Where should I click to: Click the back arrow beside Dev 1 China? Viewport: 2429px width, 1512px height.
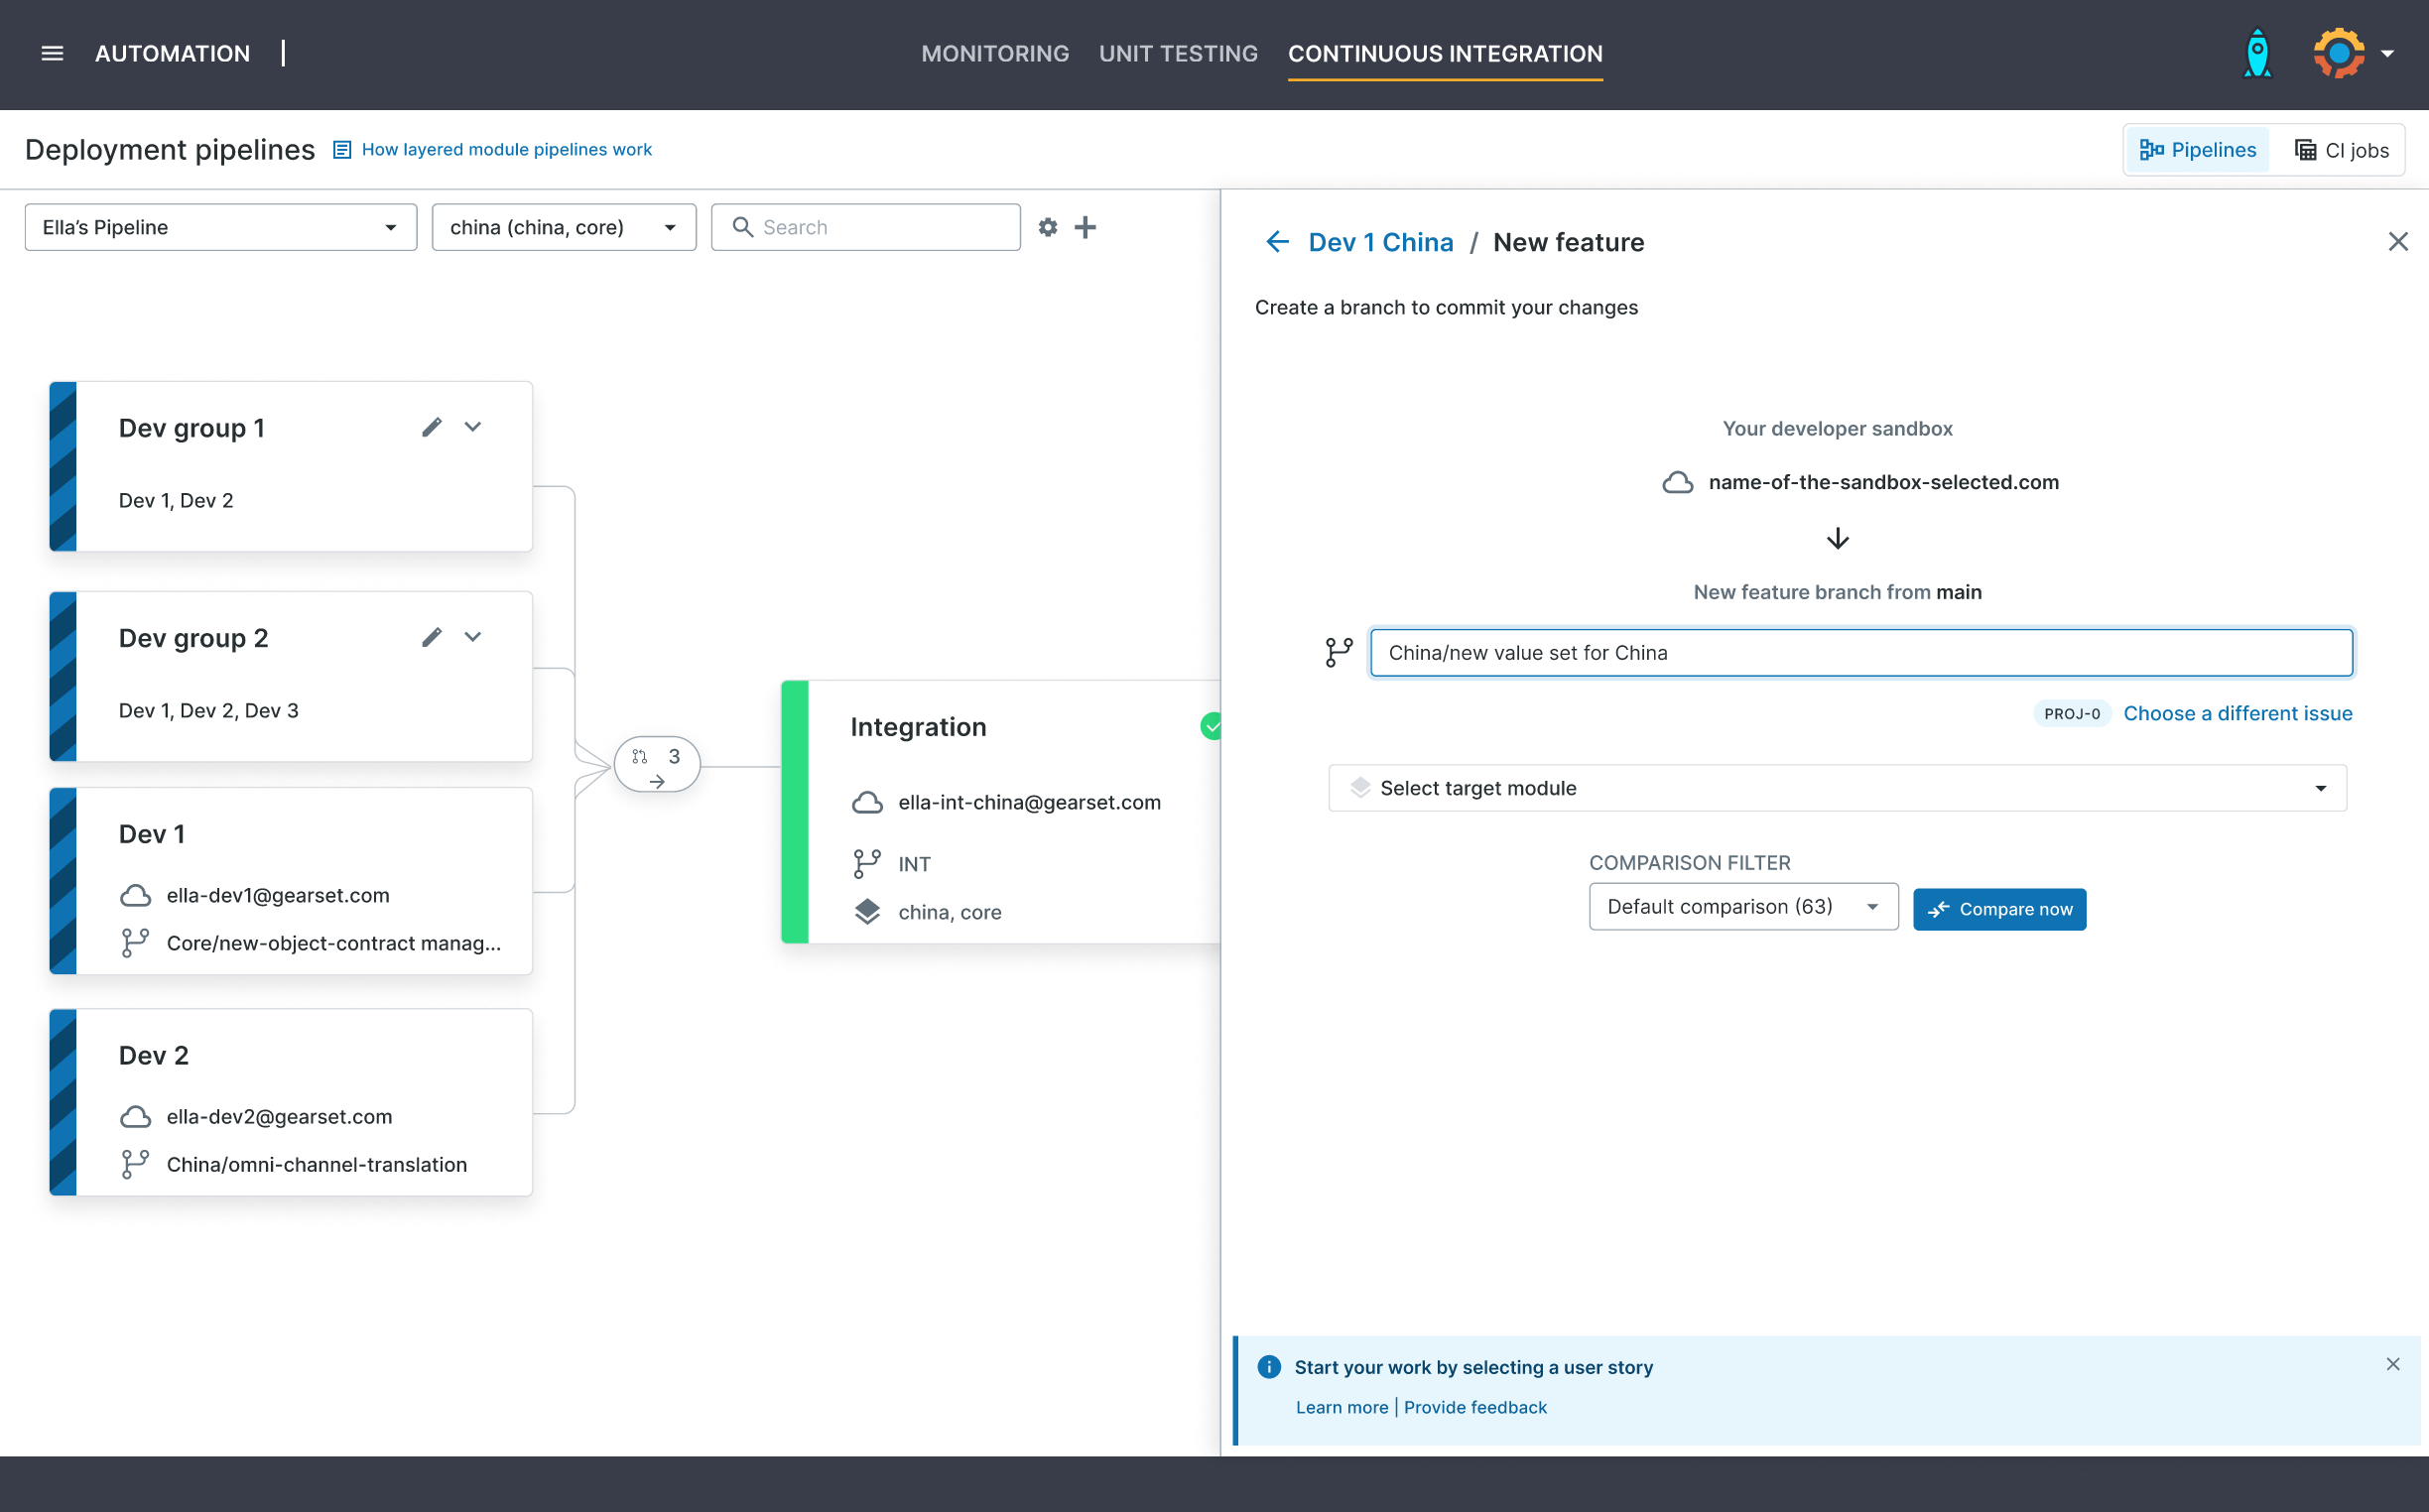coord(1277,242)
